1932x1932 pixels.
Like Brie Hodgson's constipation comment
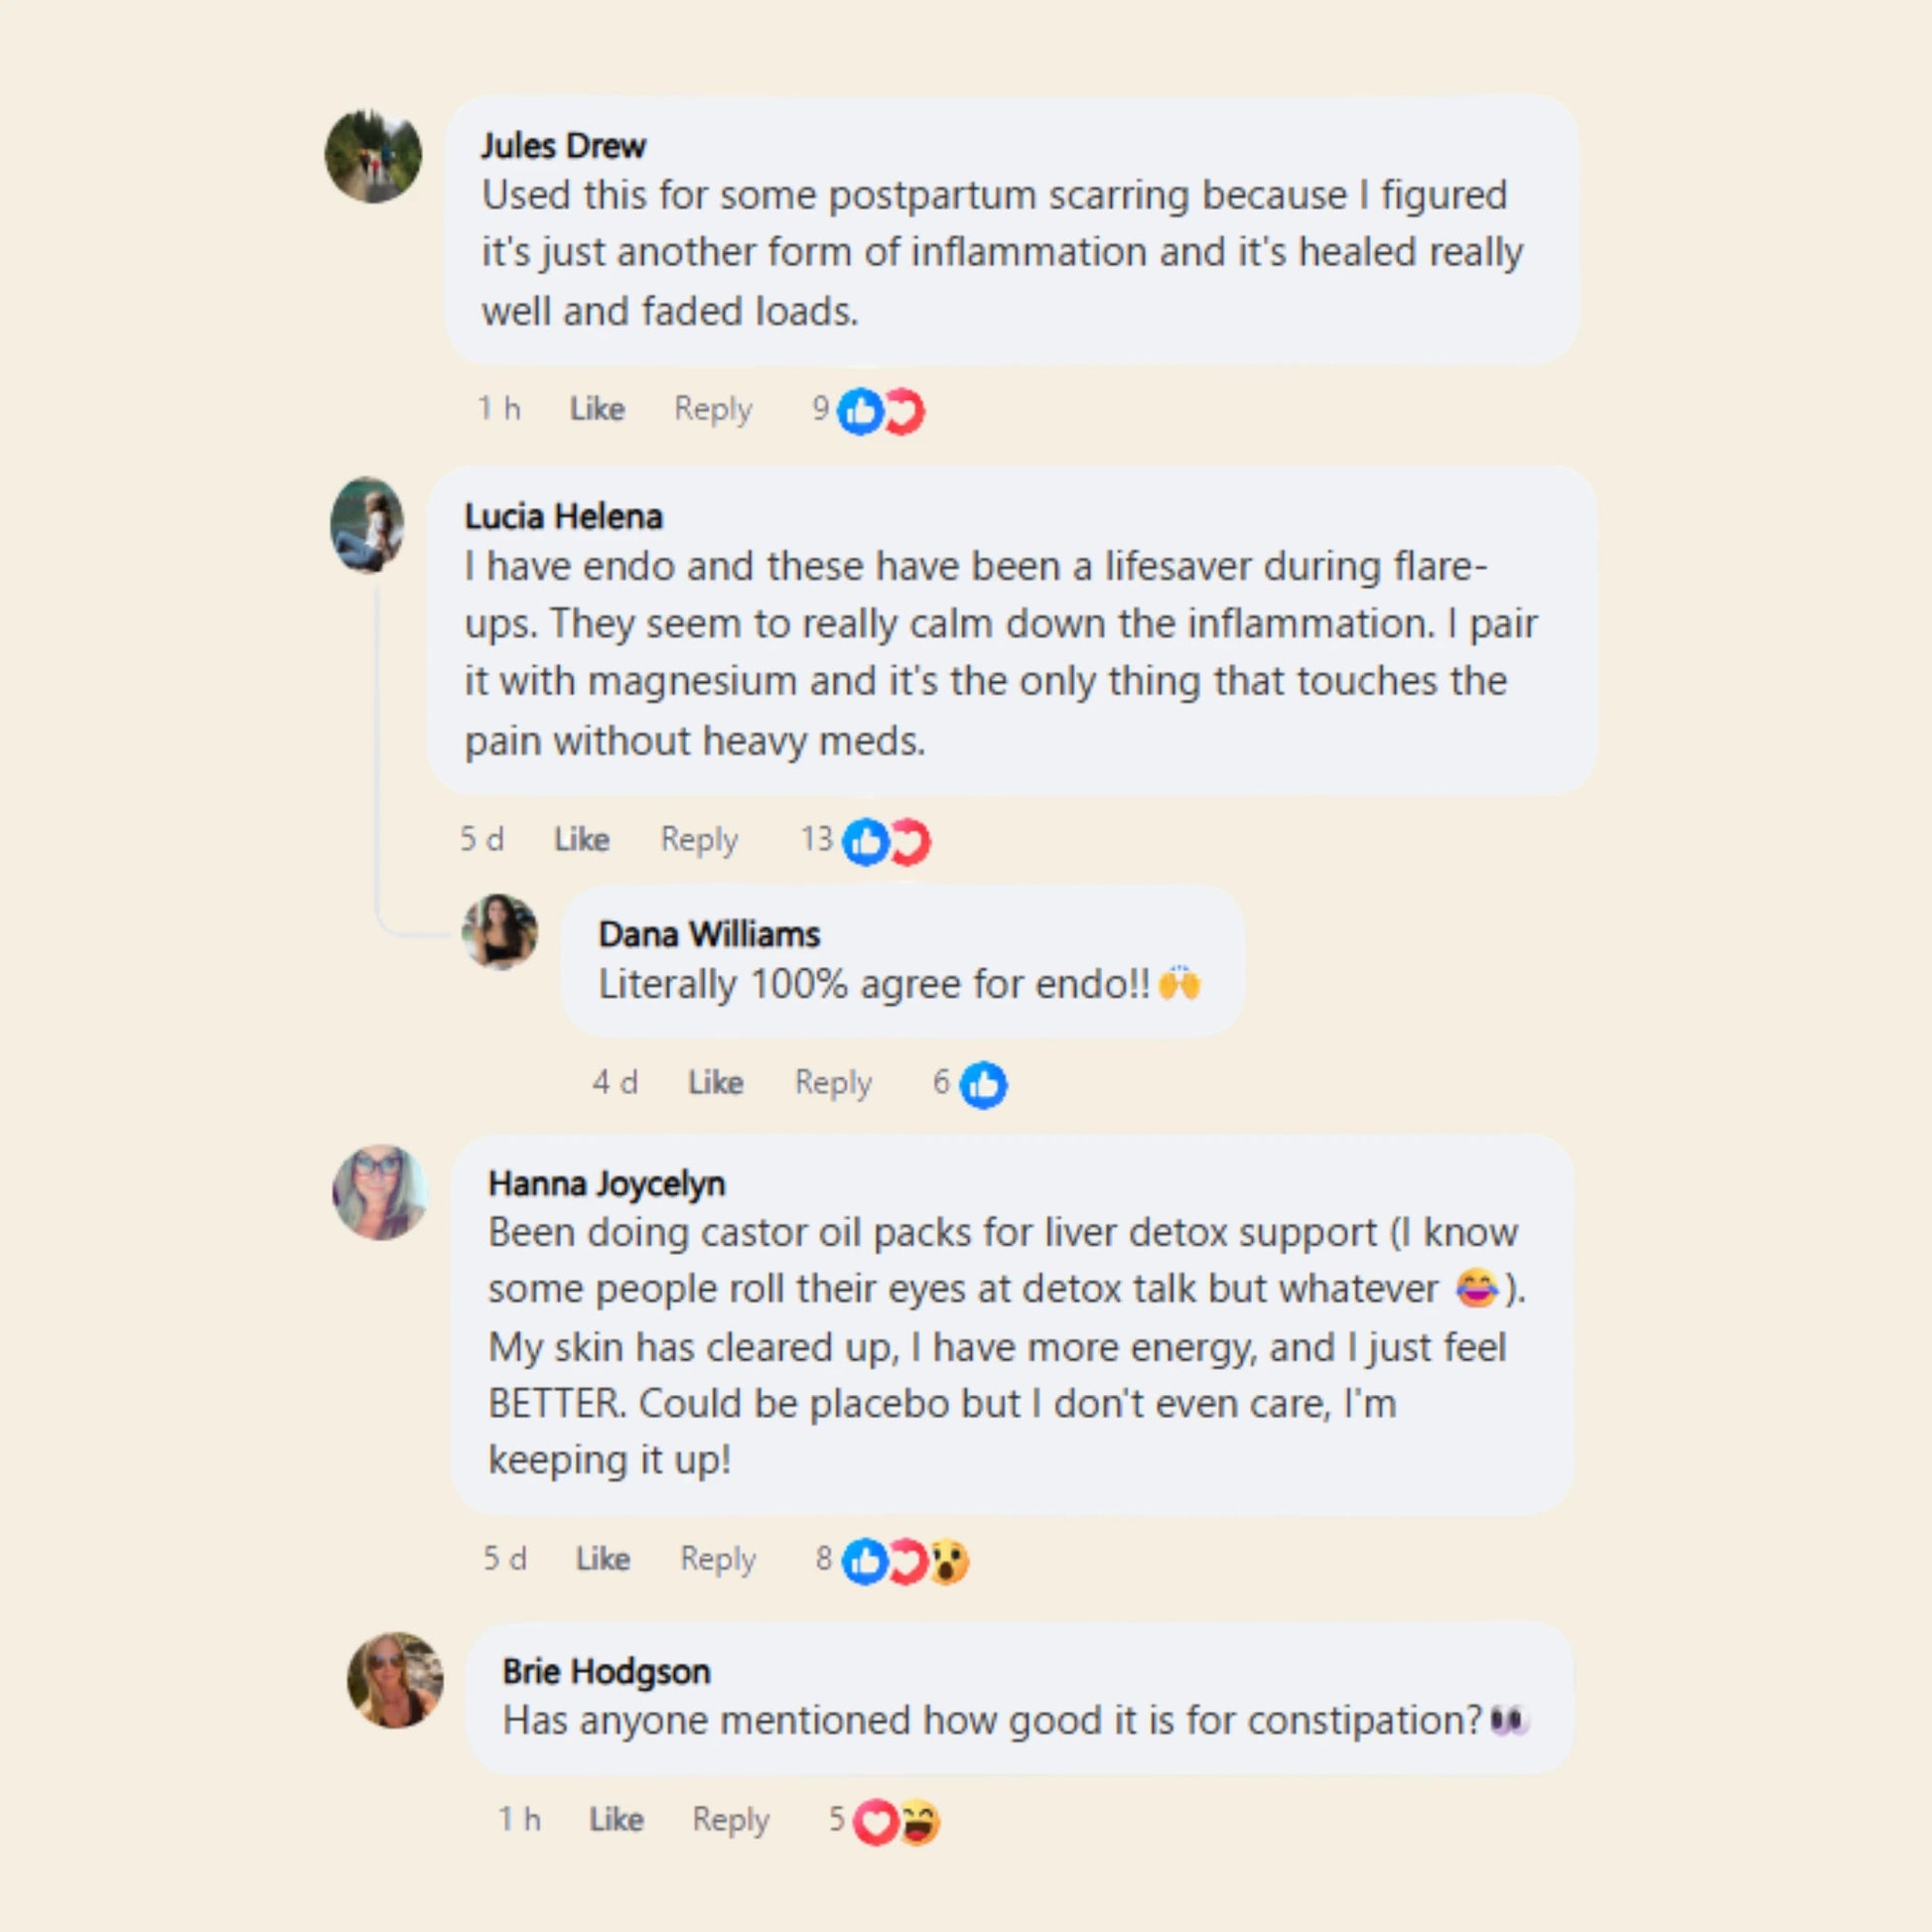point(616,1819)
